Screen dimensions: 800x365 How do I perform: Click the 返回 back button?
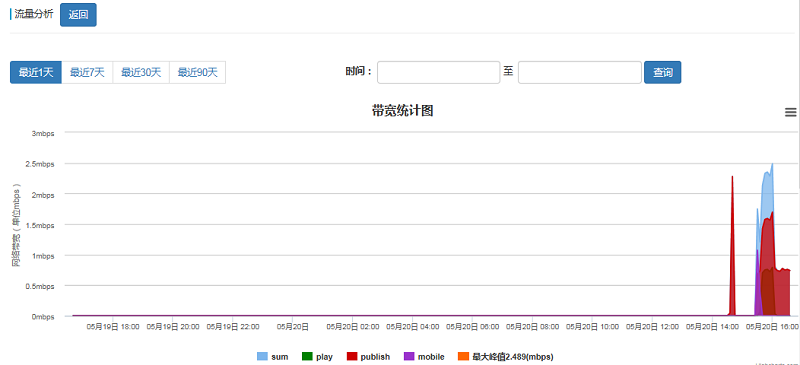click(78, 15)
